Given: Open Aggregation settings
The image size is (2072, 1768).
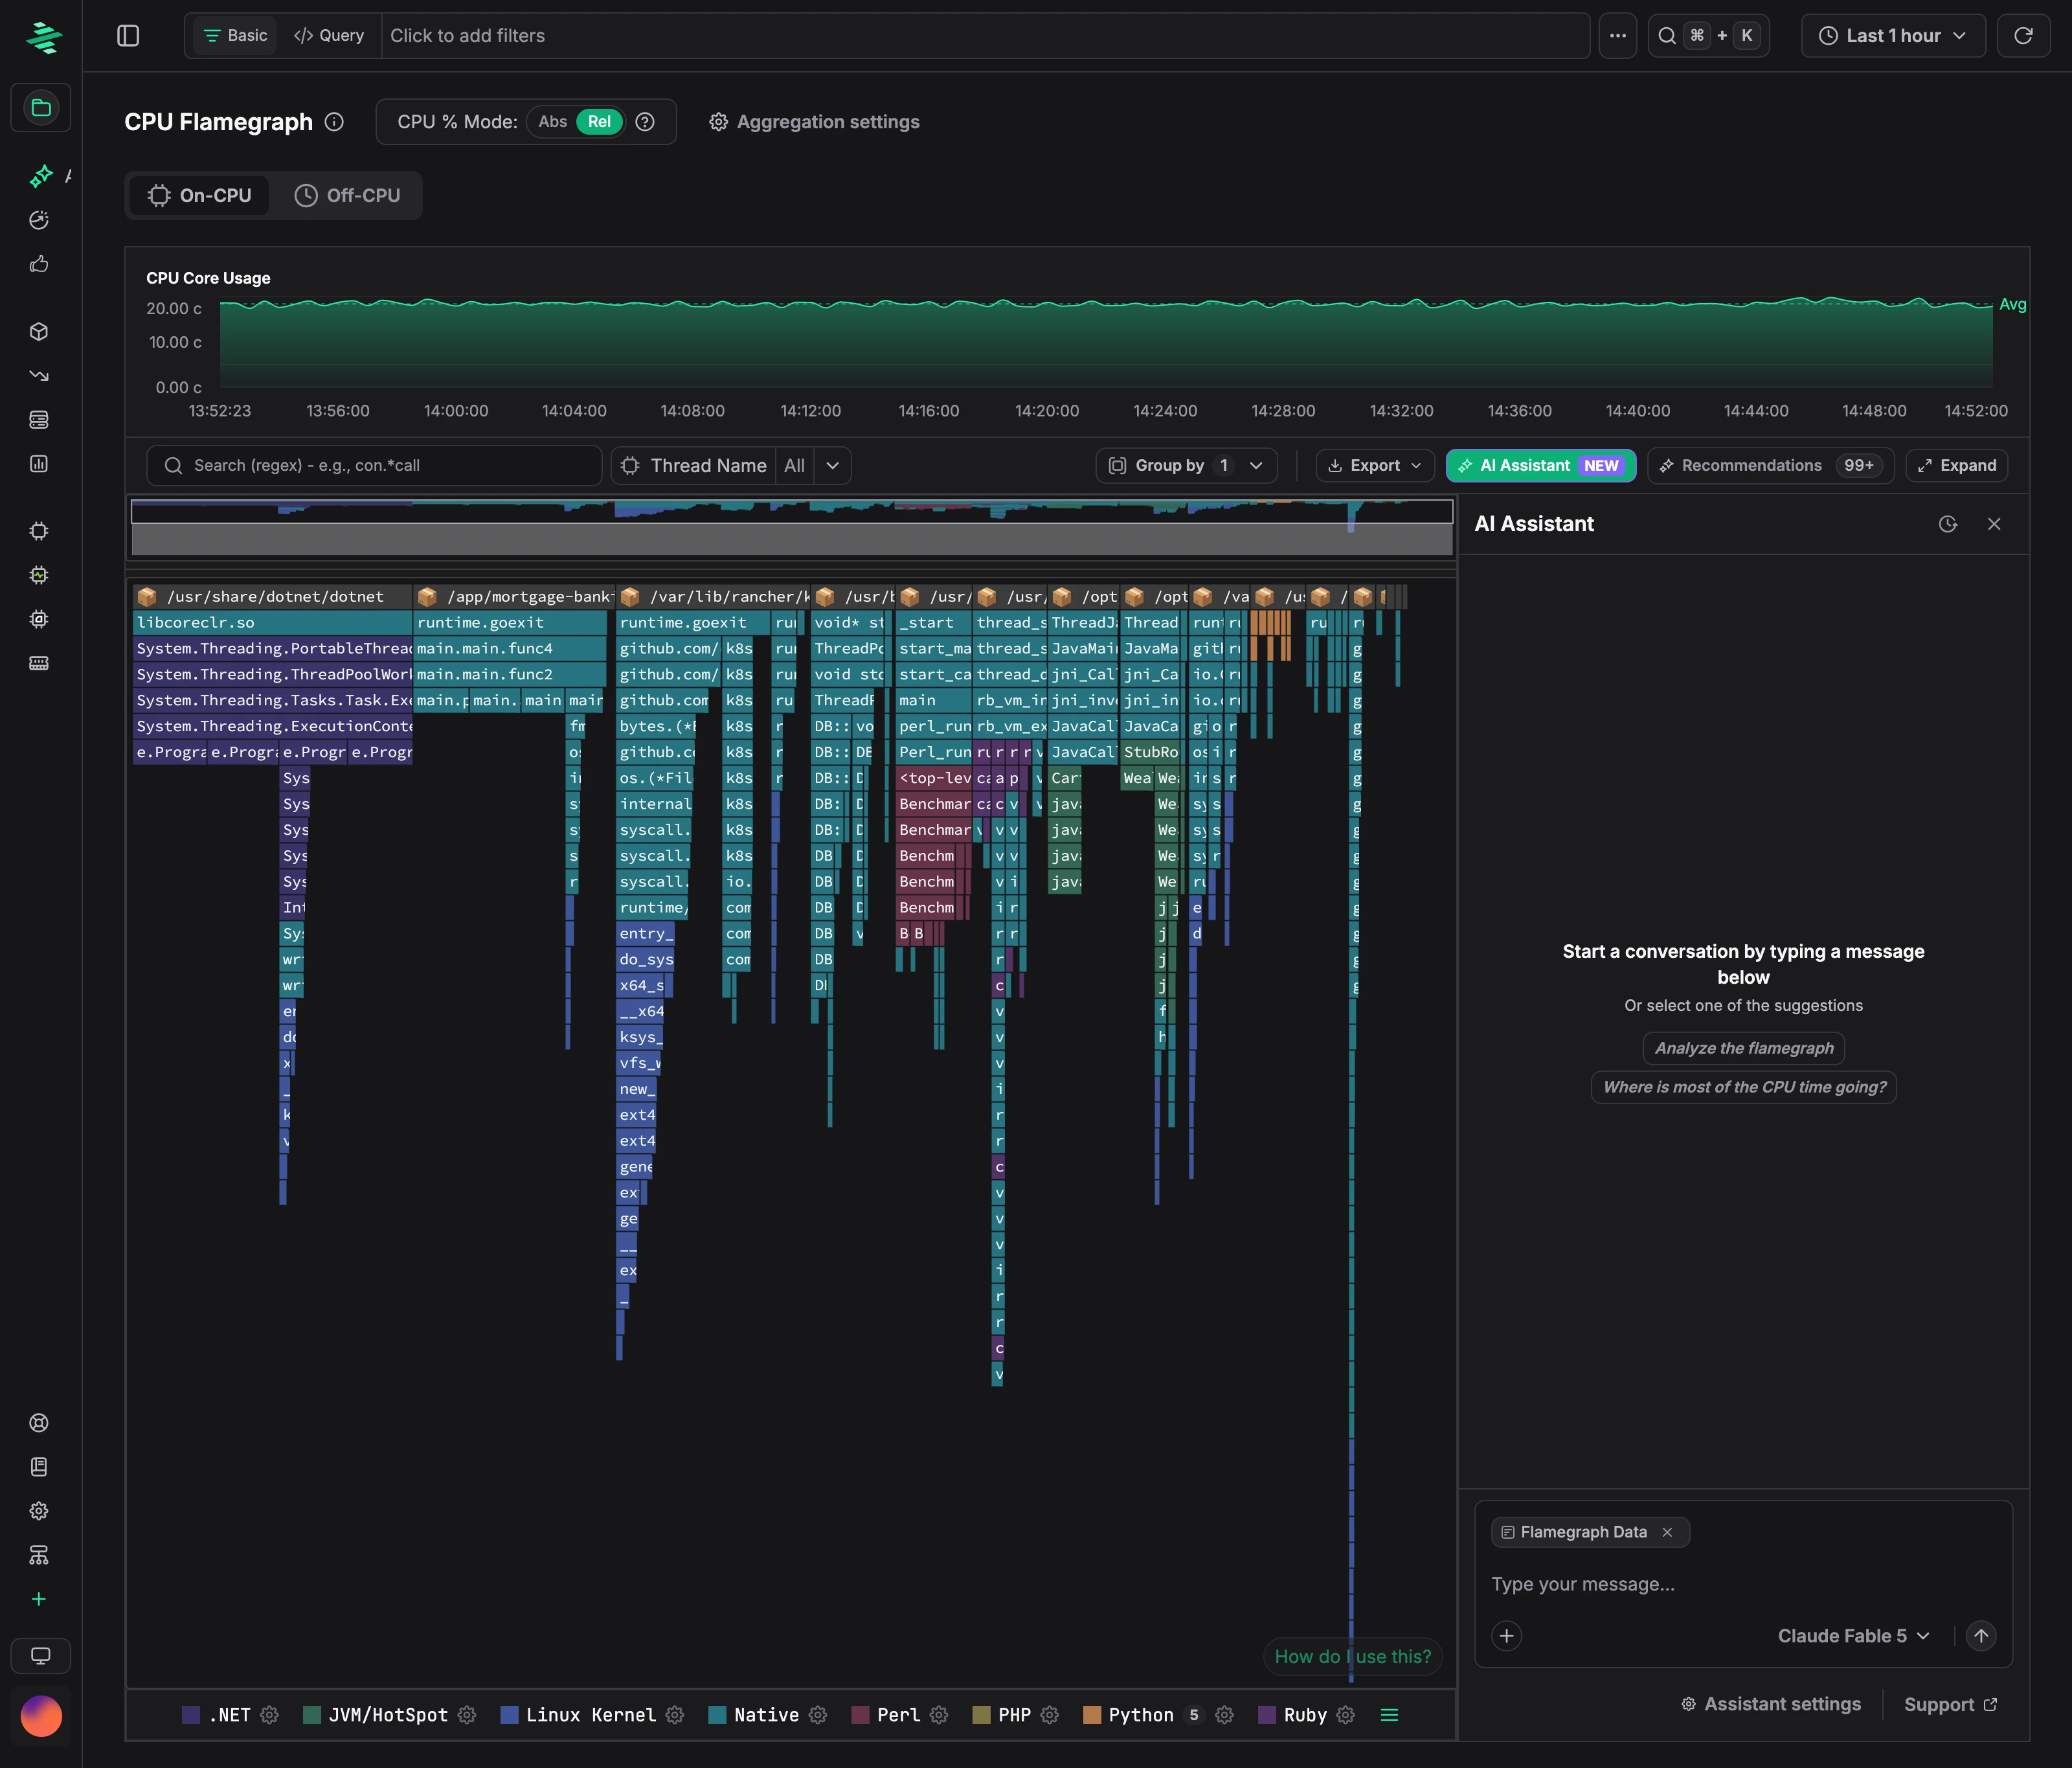Looking at the screenshot, I should pos(814,122).
